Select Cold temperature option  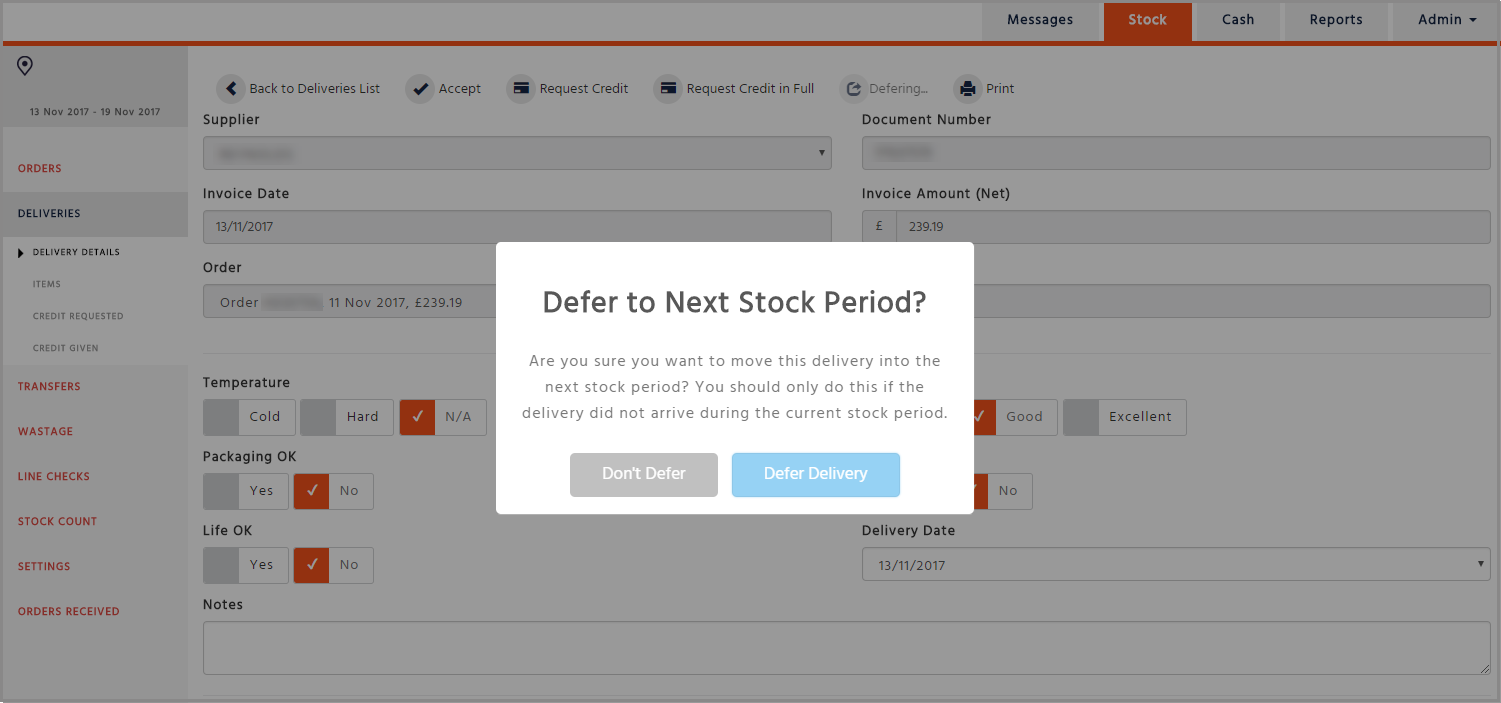249,417
